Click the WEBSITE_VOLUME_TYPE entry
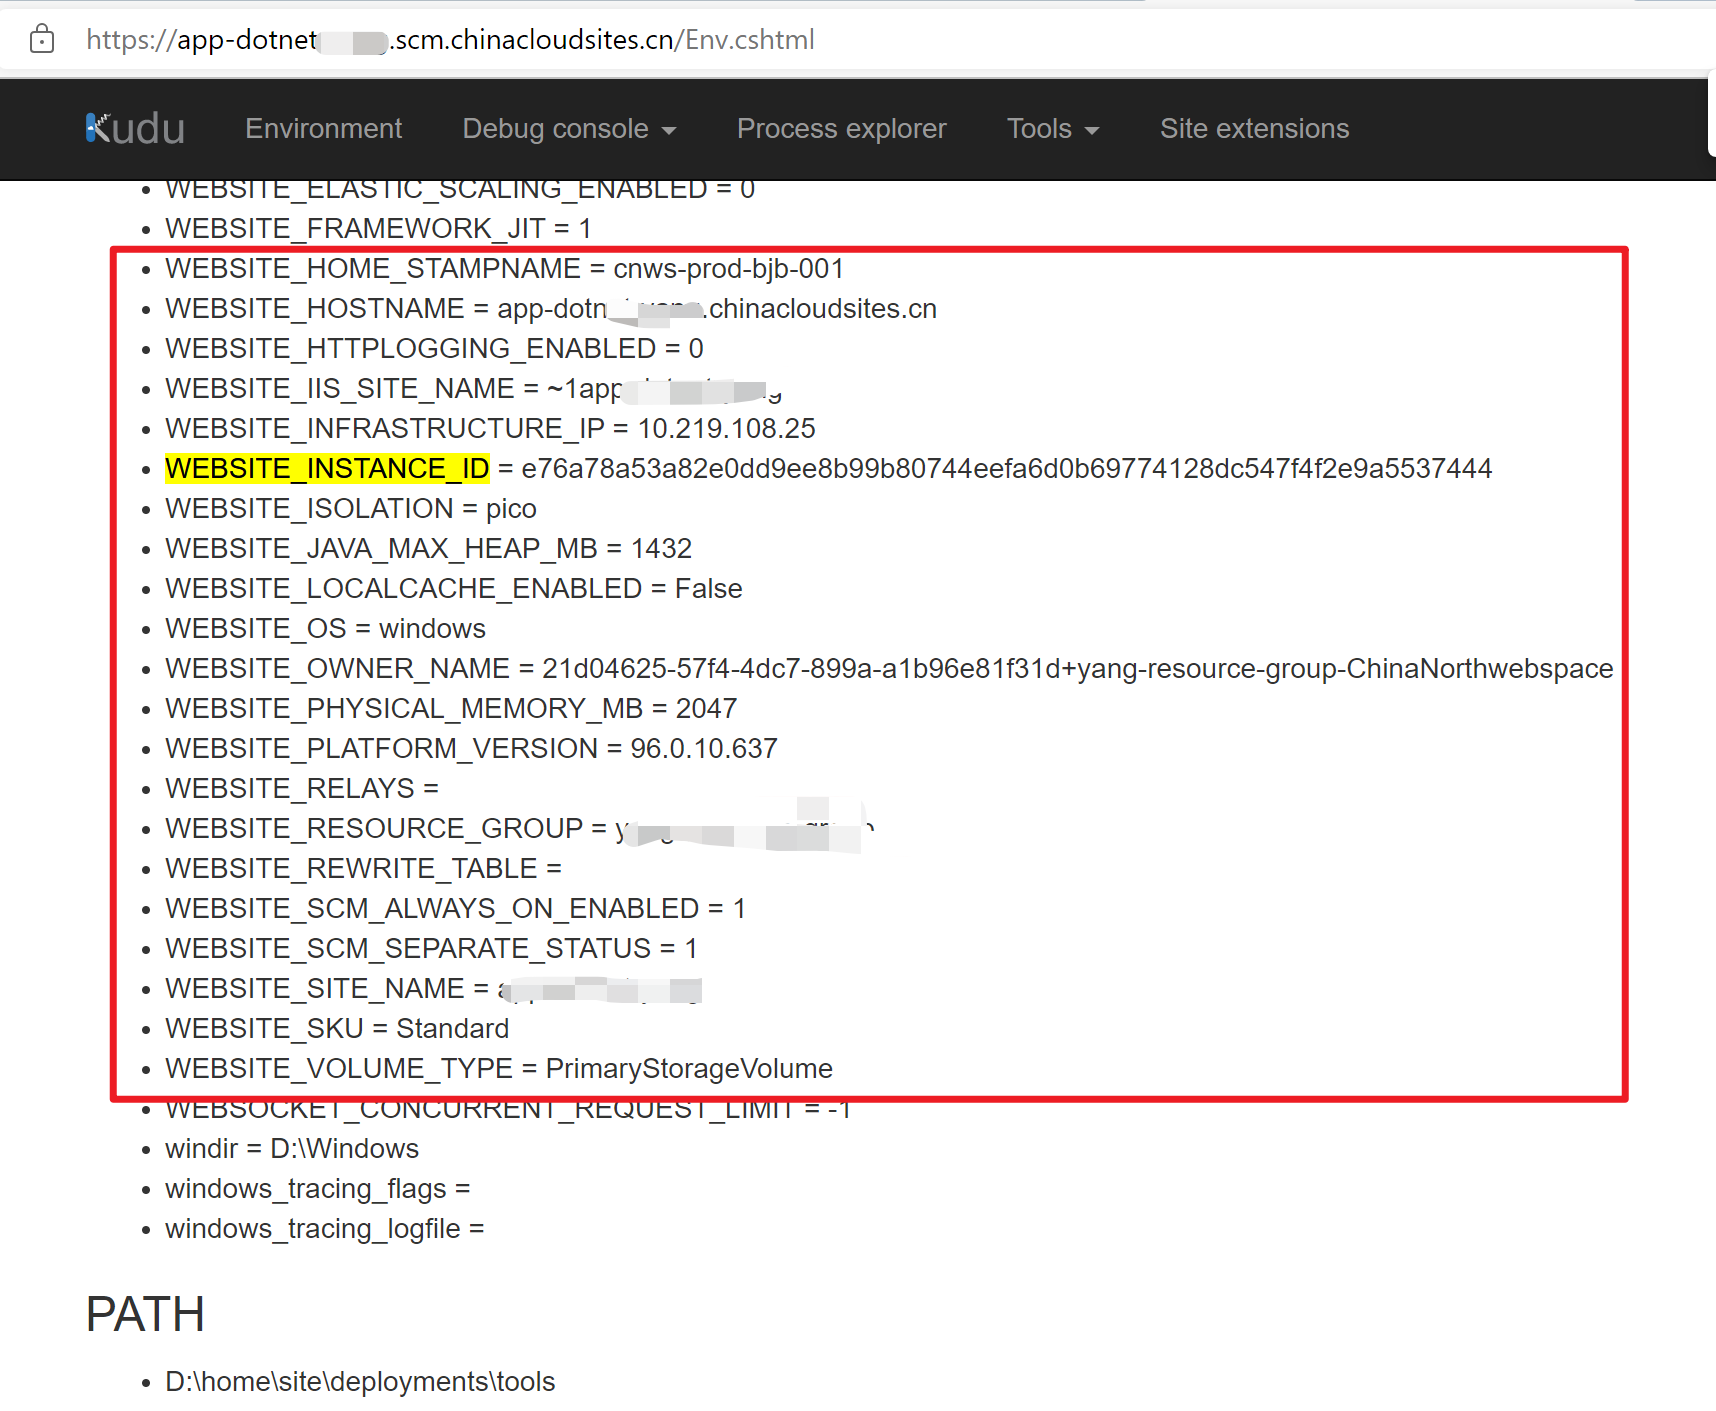 pyautogui.click(x=498, y=1069)
